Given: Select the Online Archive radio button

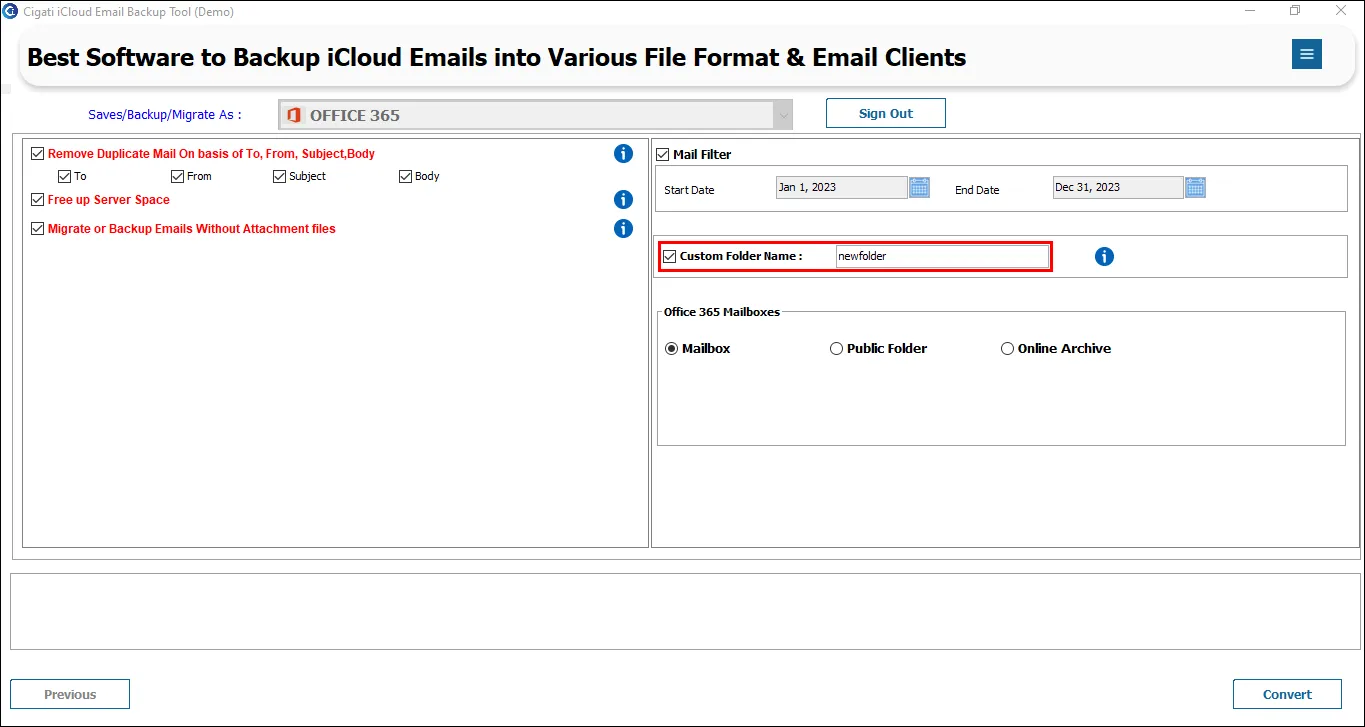Looking at the screenshot, I should coord(1008,349).
